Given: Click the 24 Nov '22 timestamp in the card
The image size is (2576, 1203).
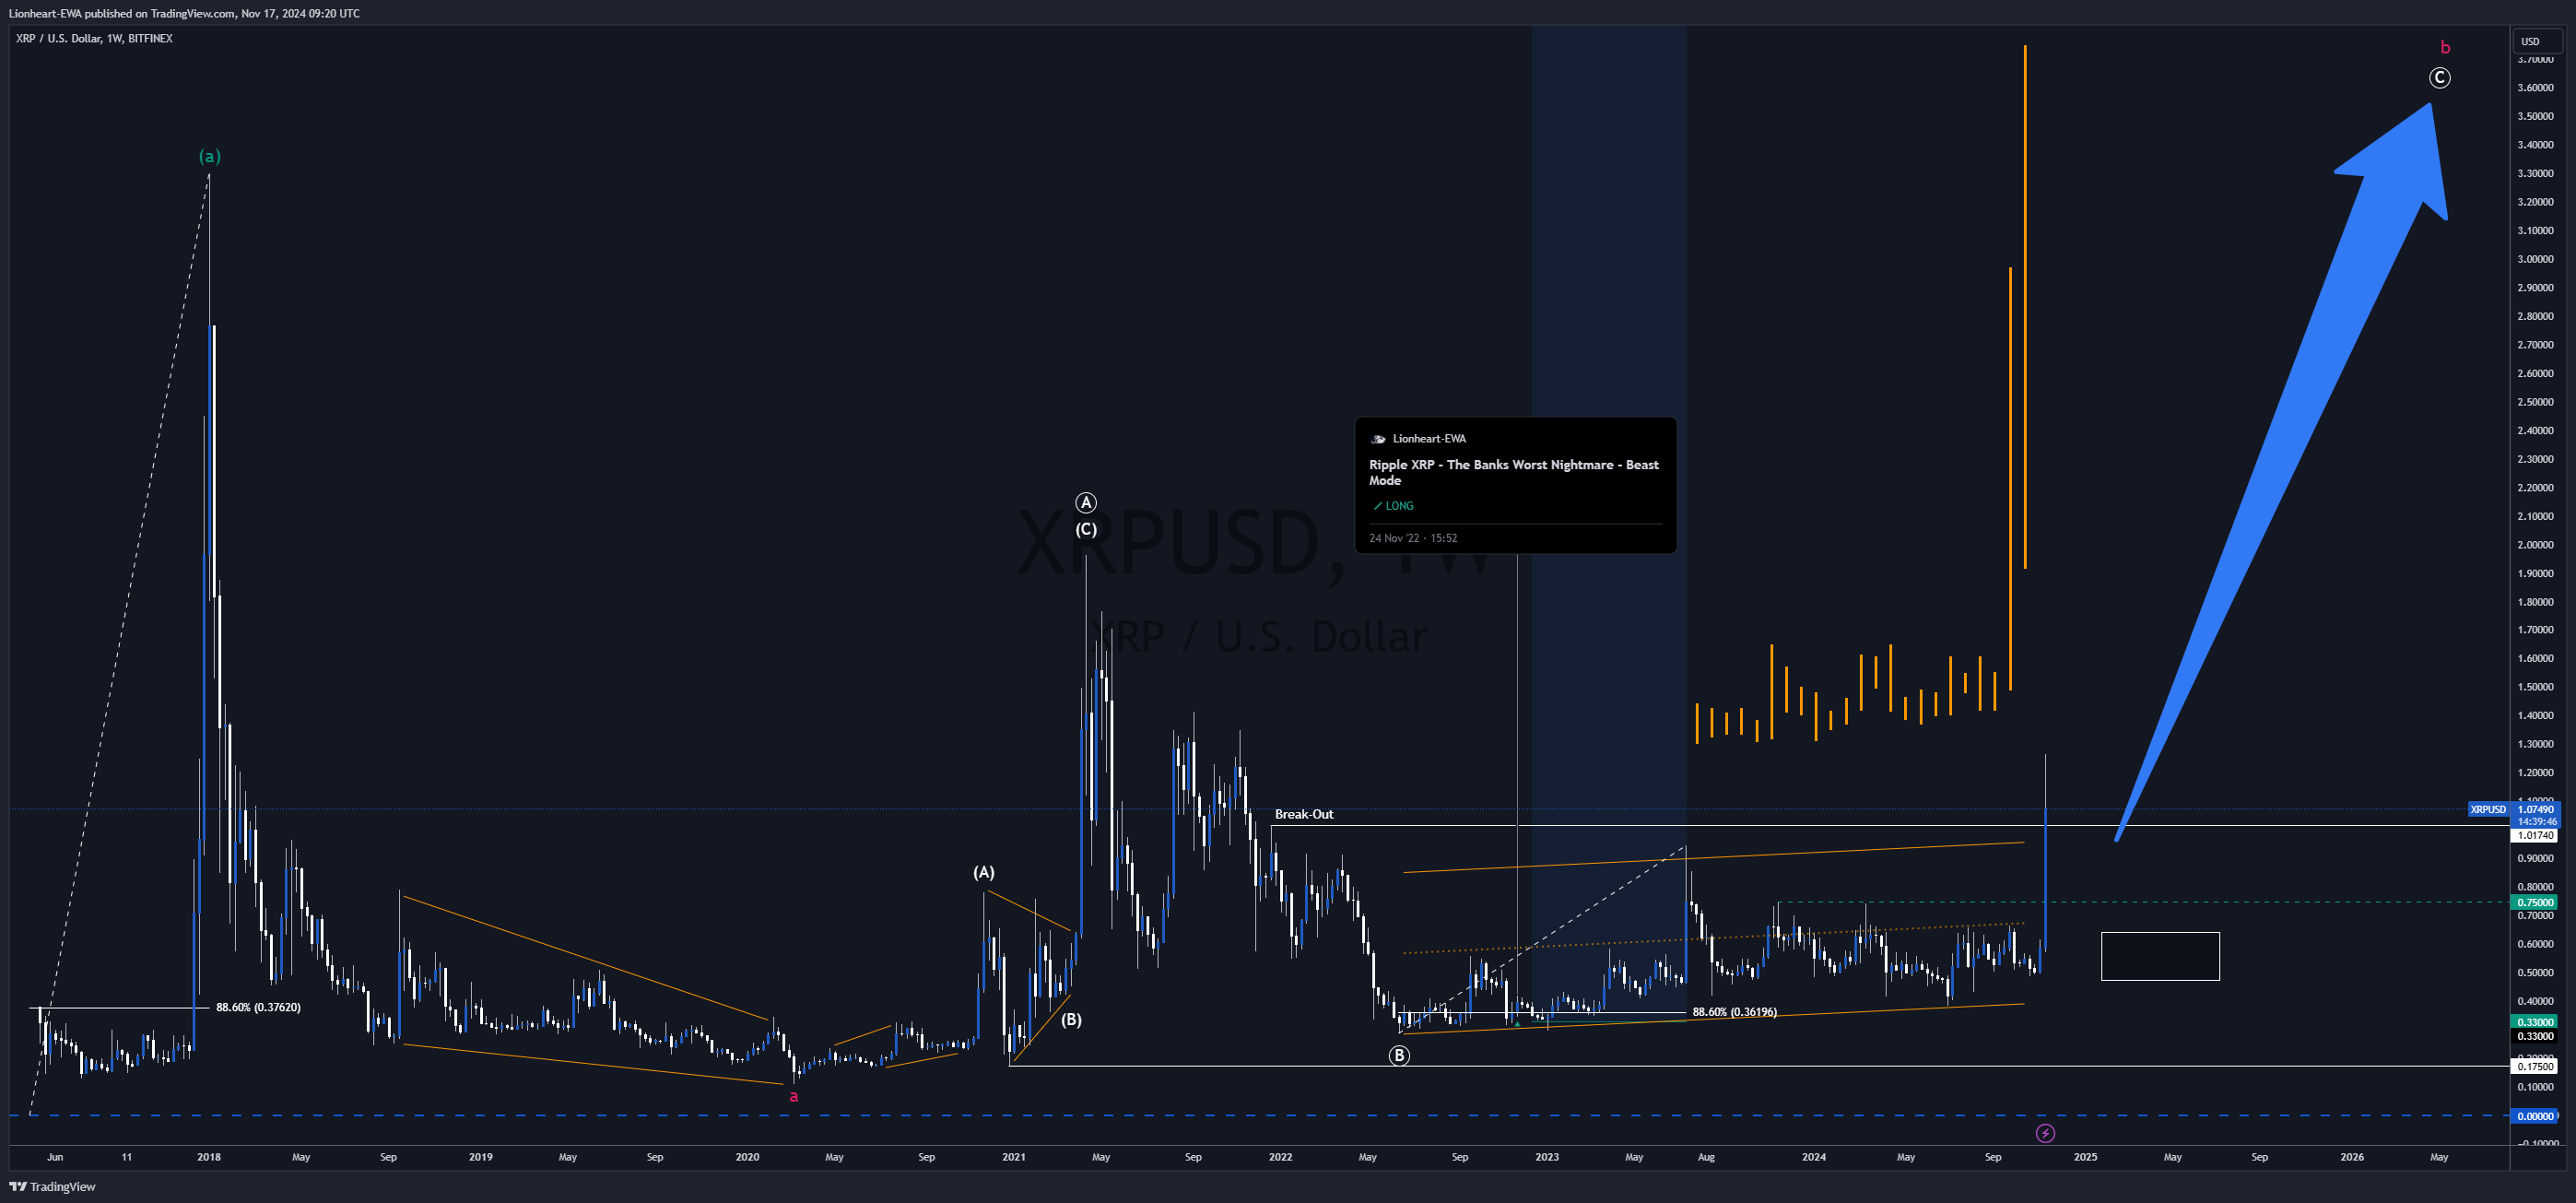Looking at the screenshot, I should pyautogui.click(x=1412, y=538).
